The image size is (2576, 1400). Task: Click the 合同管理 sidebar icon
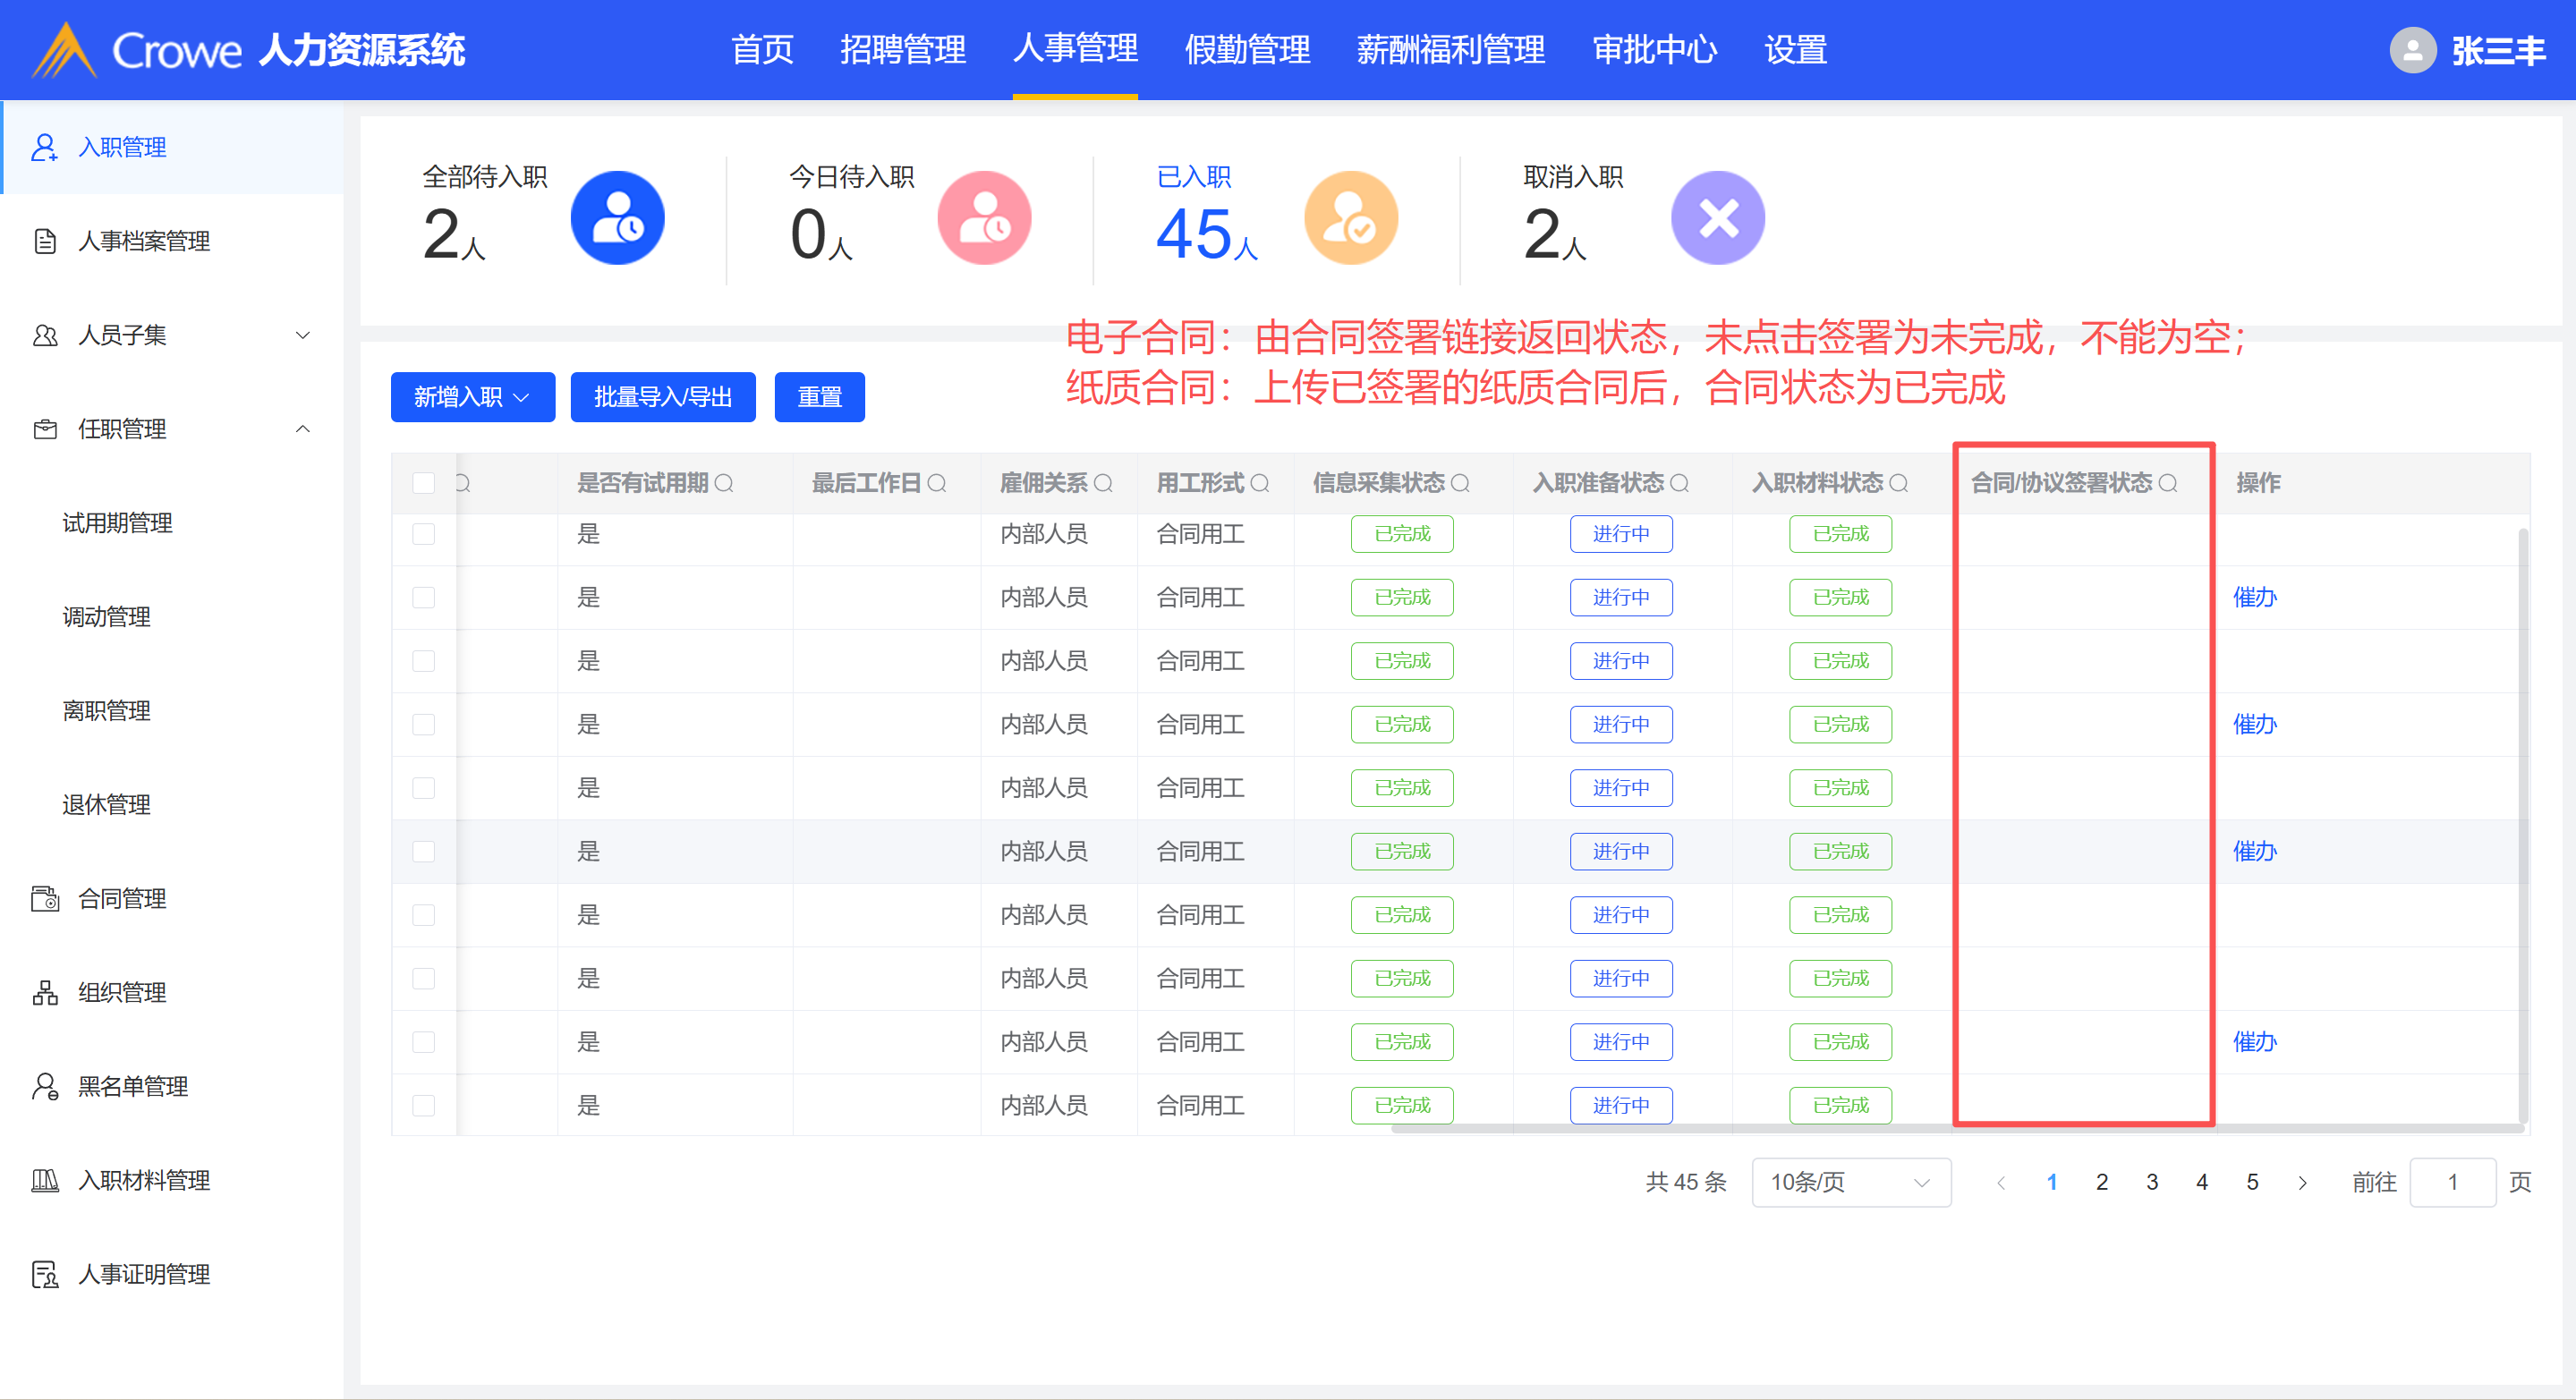[44, 899]
